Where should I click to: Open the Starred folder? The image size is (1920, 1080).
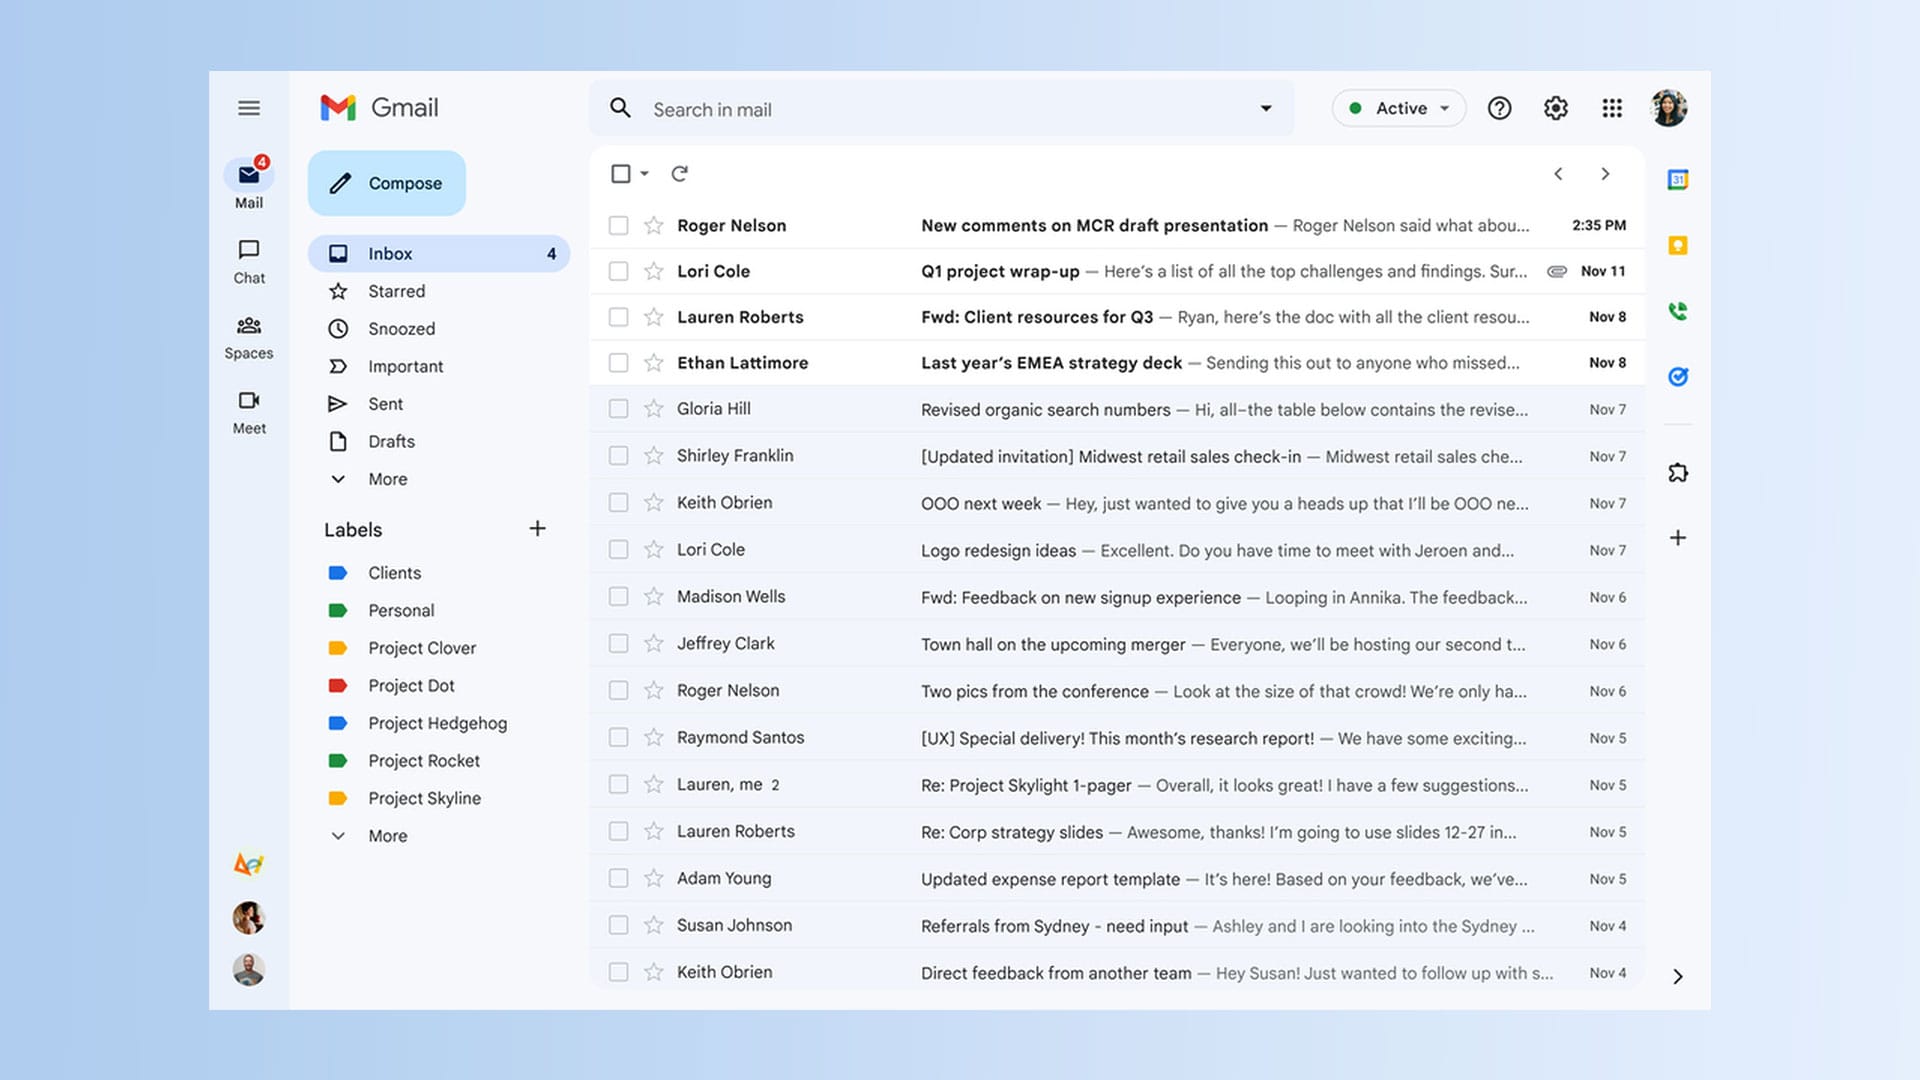point(396,290)
